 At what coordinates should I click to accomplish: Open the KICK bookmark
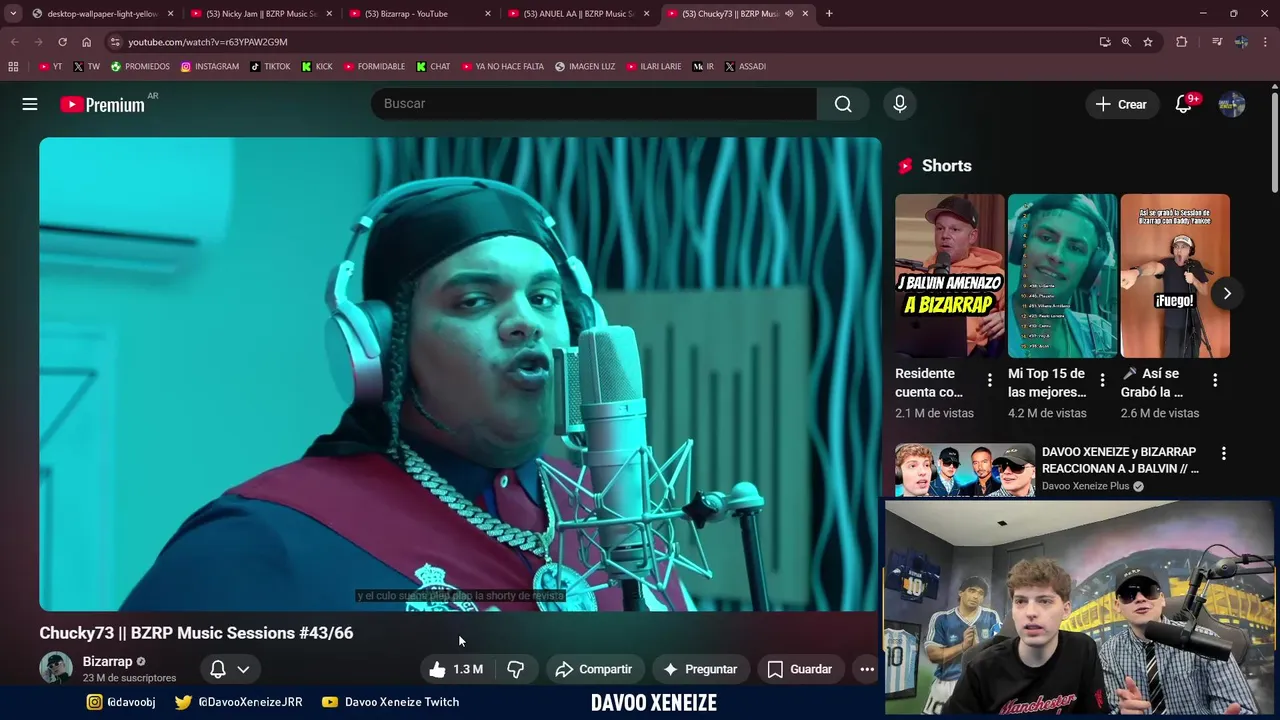[x=318, y=67]
